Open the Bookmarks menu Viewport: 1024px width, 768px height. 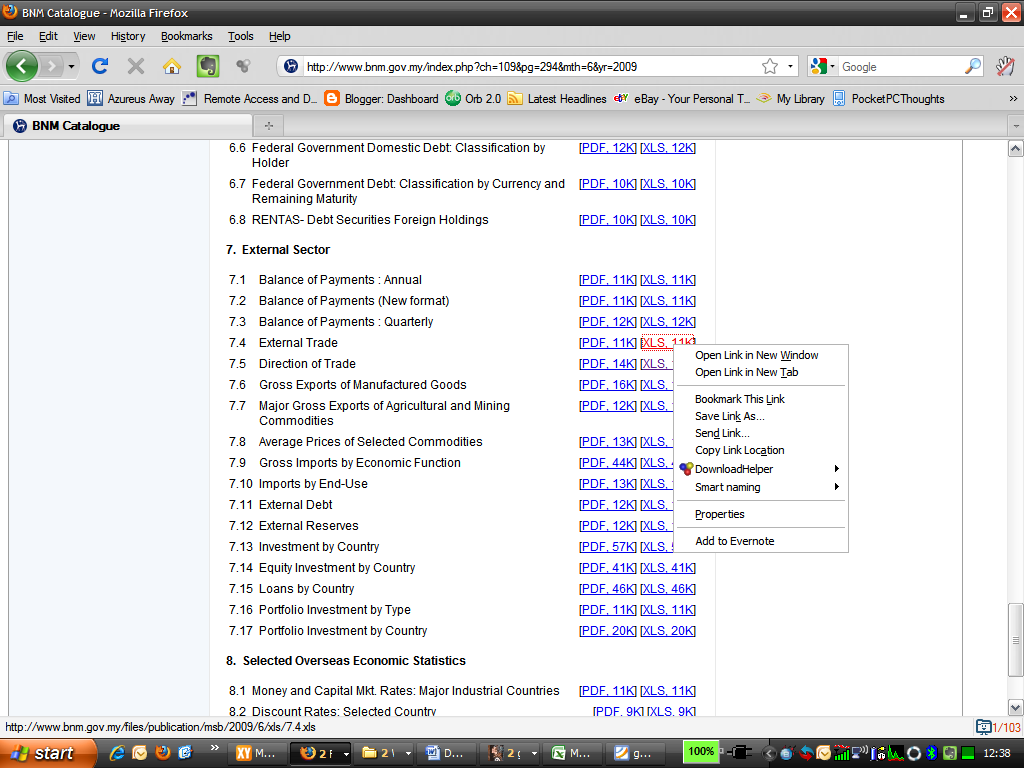(187, 36)
